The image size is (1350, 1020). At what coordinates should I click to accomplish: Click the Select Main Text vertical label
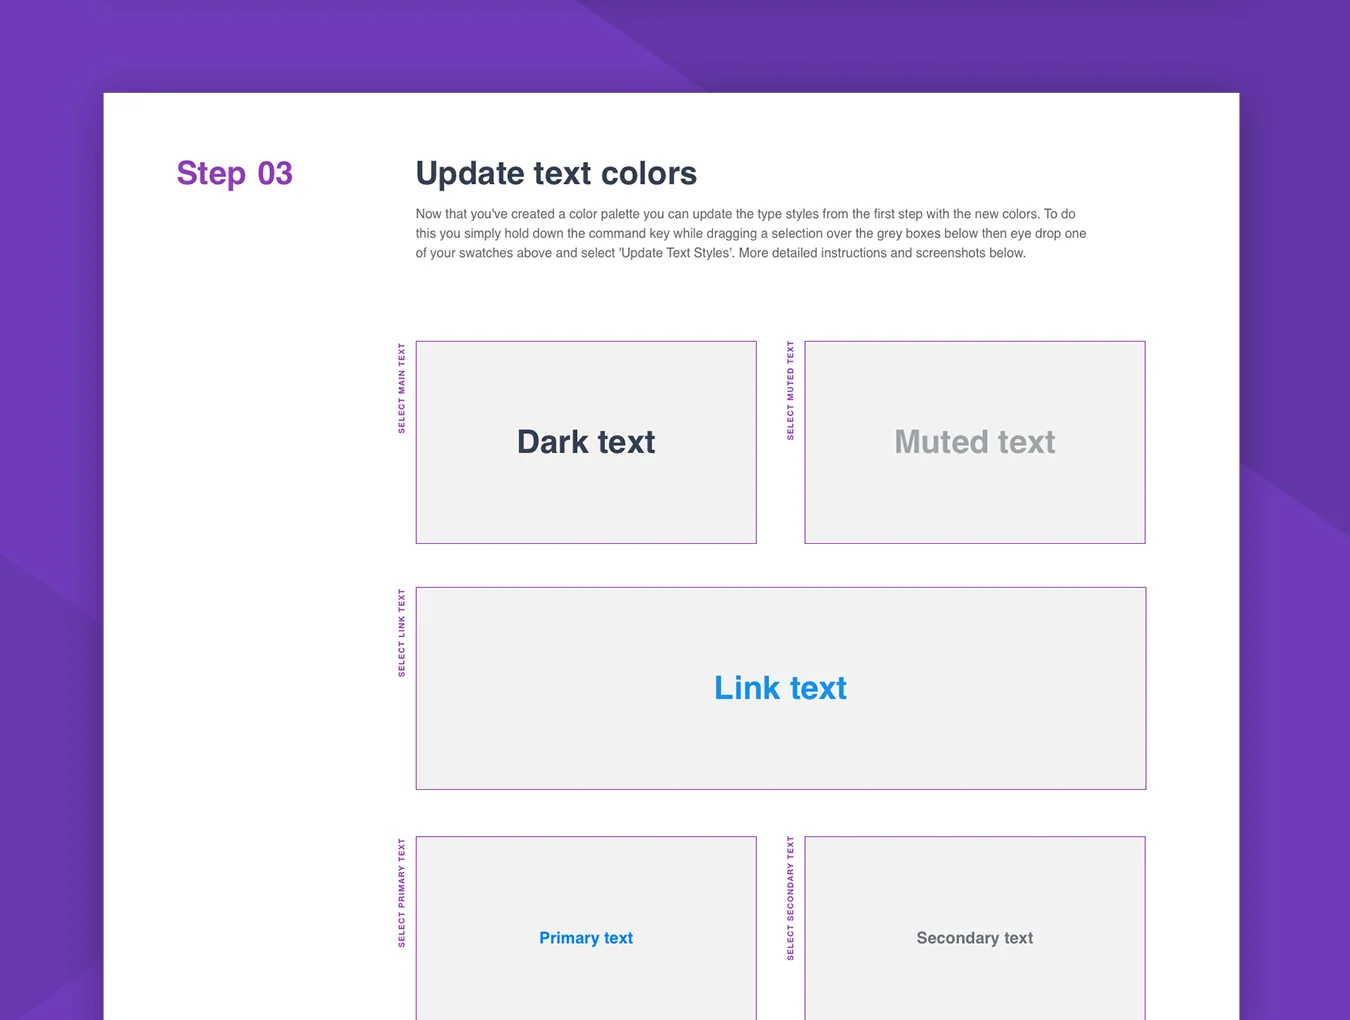tap(402, 388)
